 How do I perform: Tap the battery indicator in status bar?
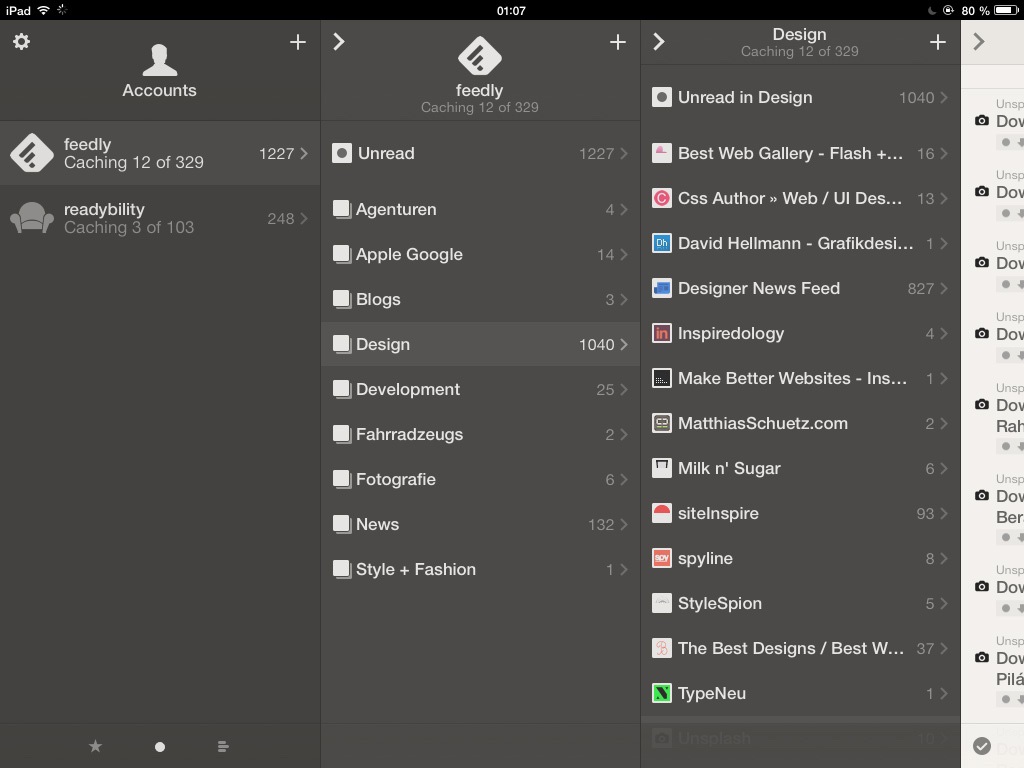click(1005, 10)
